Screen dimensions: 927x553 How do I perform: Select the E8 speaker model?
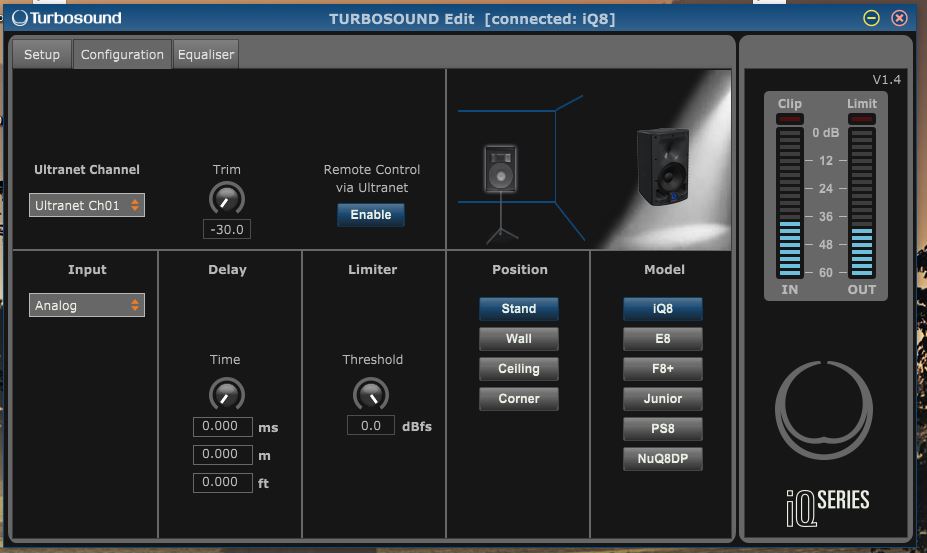pyautogui.click(x=663, y=339)
